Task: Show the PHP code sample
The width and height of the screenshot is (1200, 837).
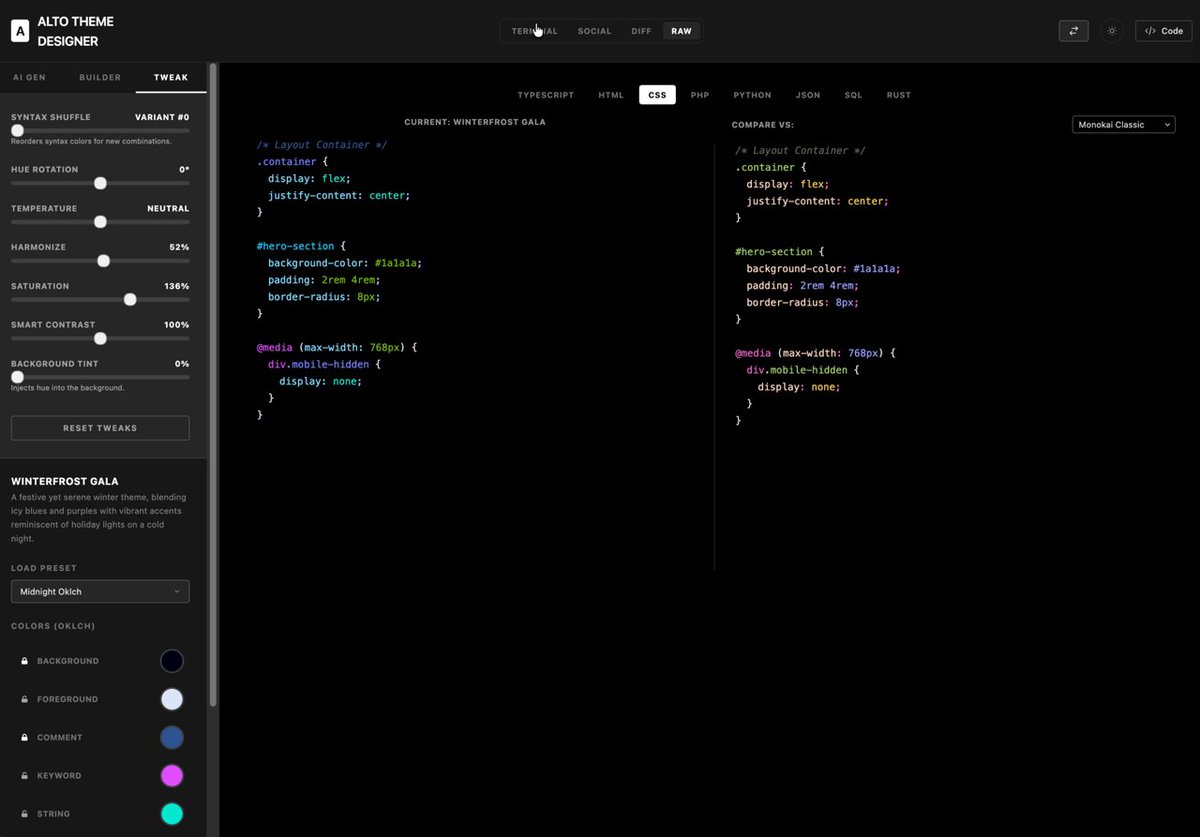Action: coord(700,95)
